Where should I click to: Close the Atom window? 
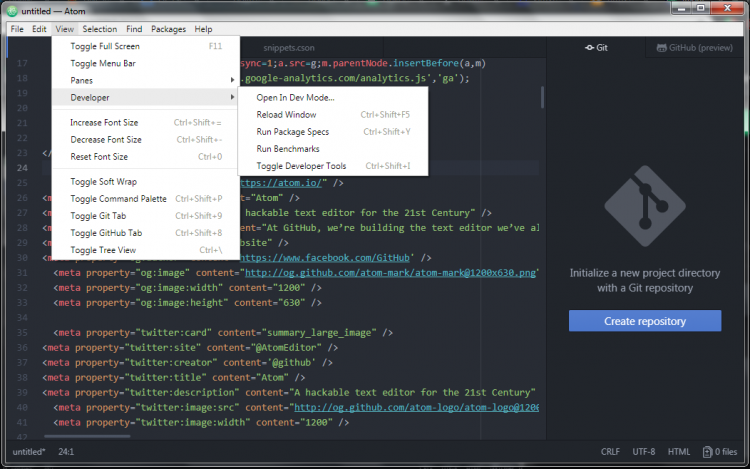click(727, 8)
